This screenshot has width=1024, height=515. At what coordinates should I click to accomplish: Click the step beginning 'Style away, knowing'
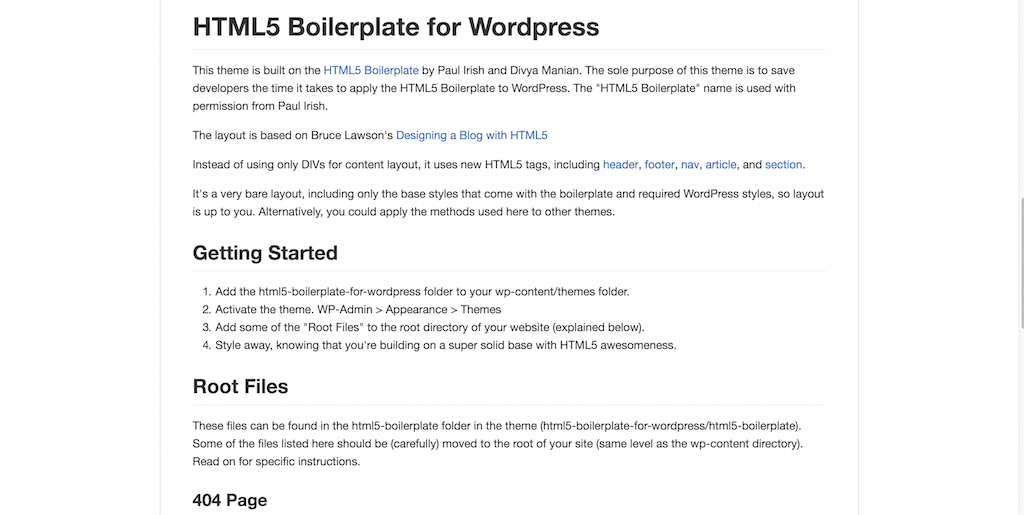446,345
